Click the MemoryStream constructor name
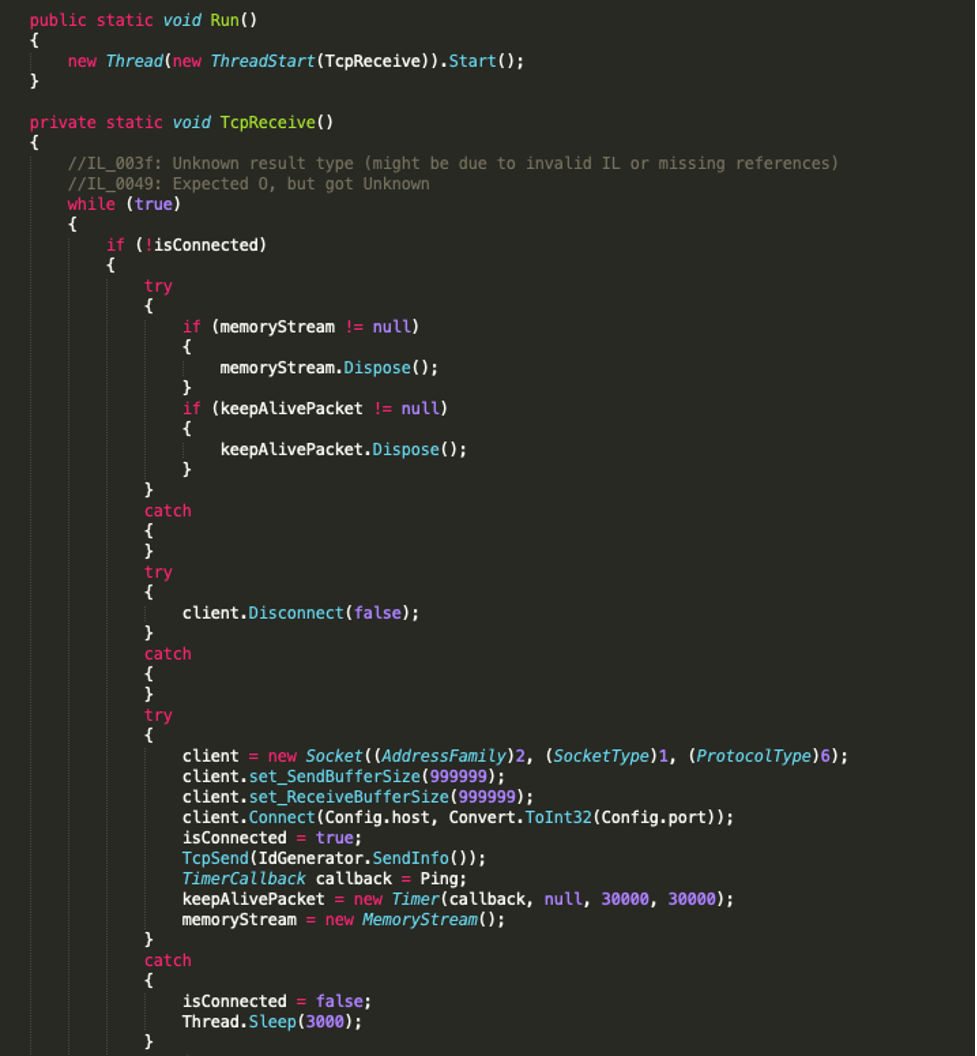 point(419,919)
